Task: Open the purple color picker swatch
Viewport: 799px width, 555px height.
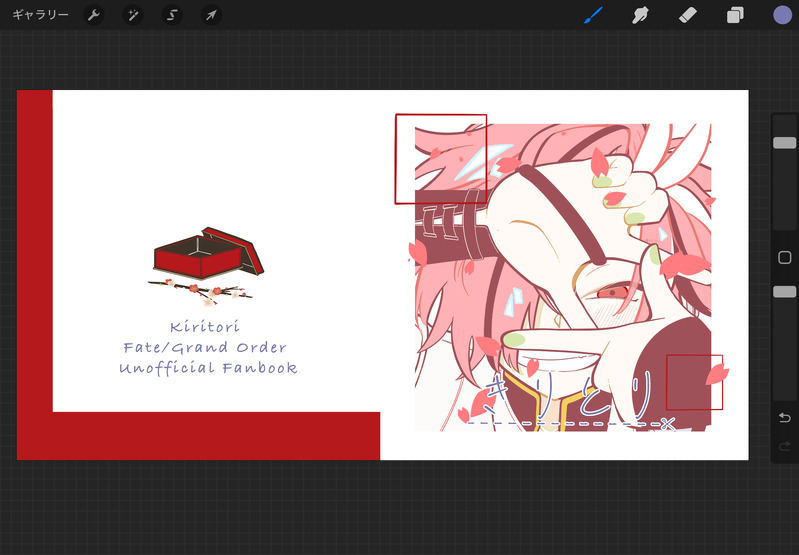Action: (x=783, y=15)
